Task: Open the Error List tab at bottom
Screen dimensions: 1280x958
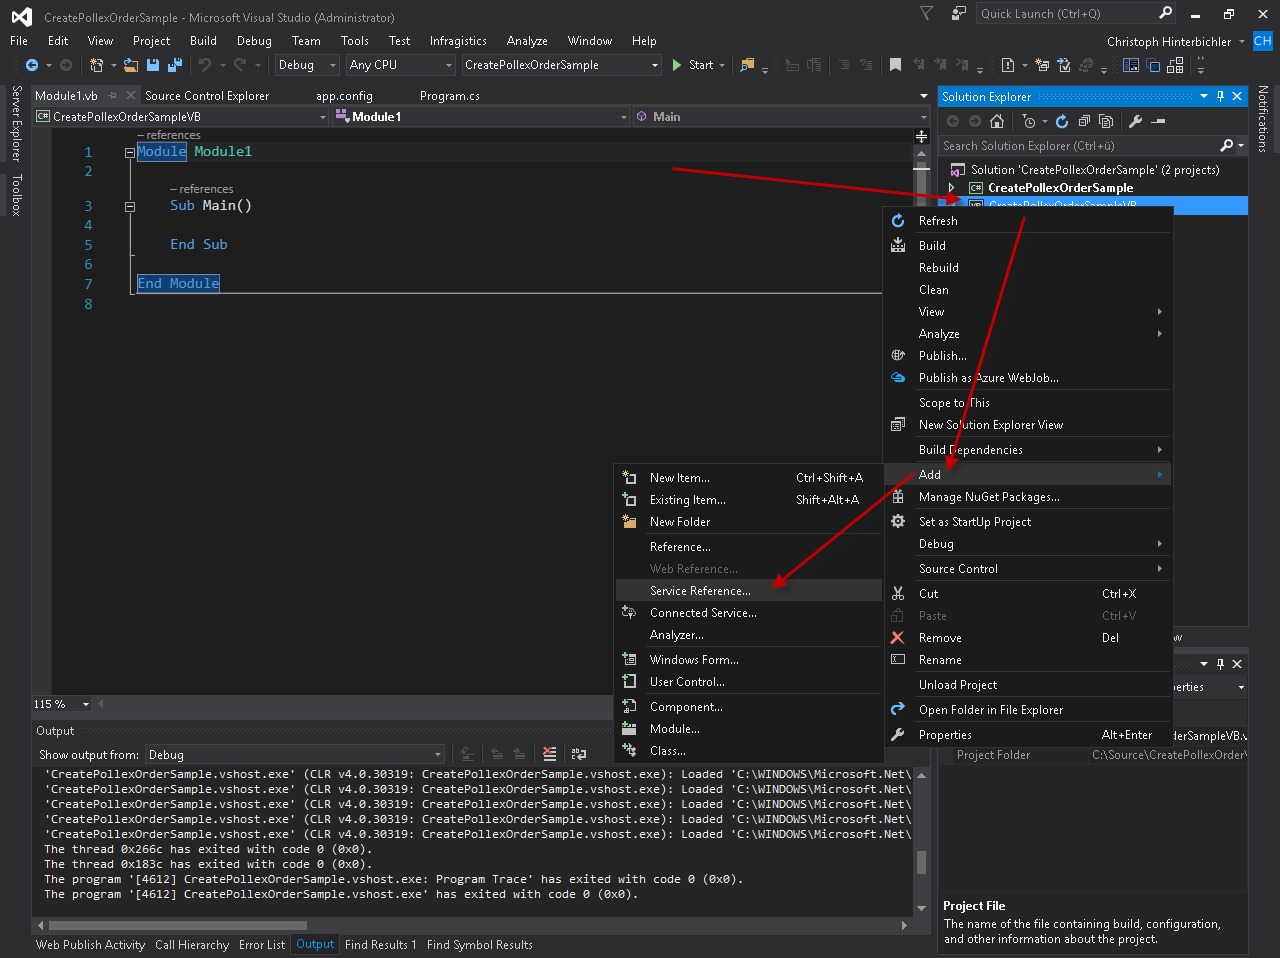Action: click(x=261, y=945)
